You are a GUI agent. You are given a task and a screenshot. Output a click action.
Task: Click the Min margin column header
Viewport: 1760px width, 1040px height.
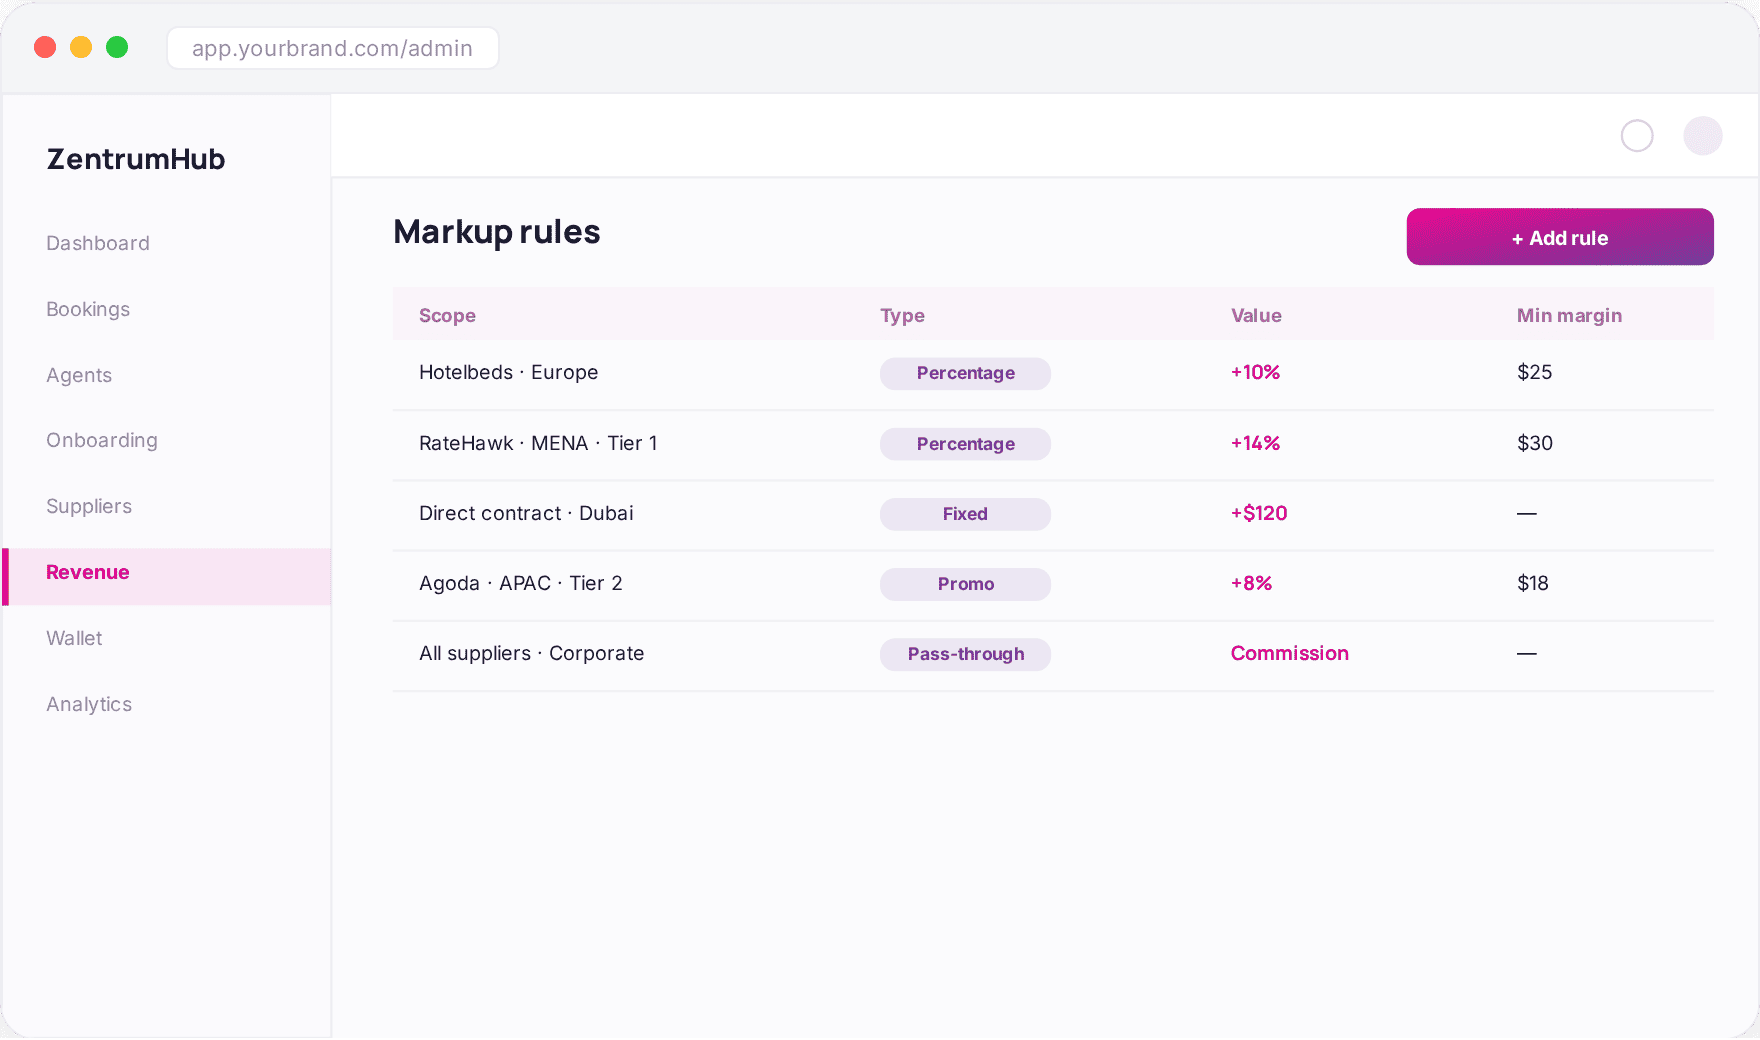1569,316
